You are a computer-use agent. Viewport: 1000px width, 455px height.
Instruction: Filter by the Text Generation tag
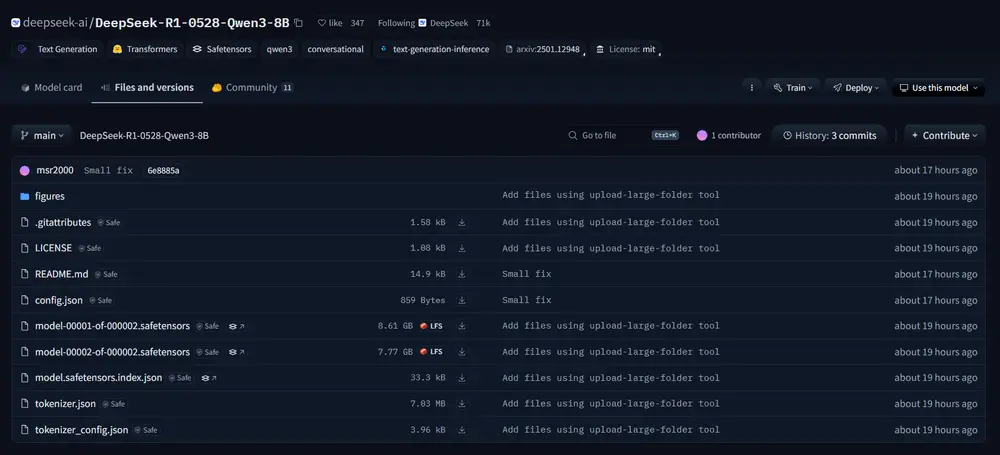tap(57, 49)
